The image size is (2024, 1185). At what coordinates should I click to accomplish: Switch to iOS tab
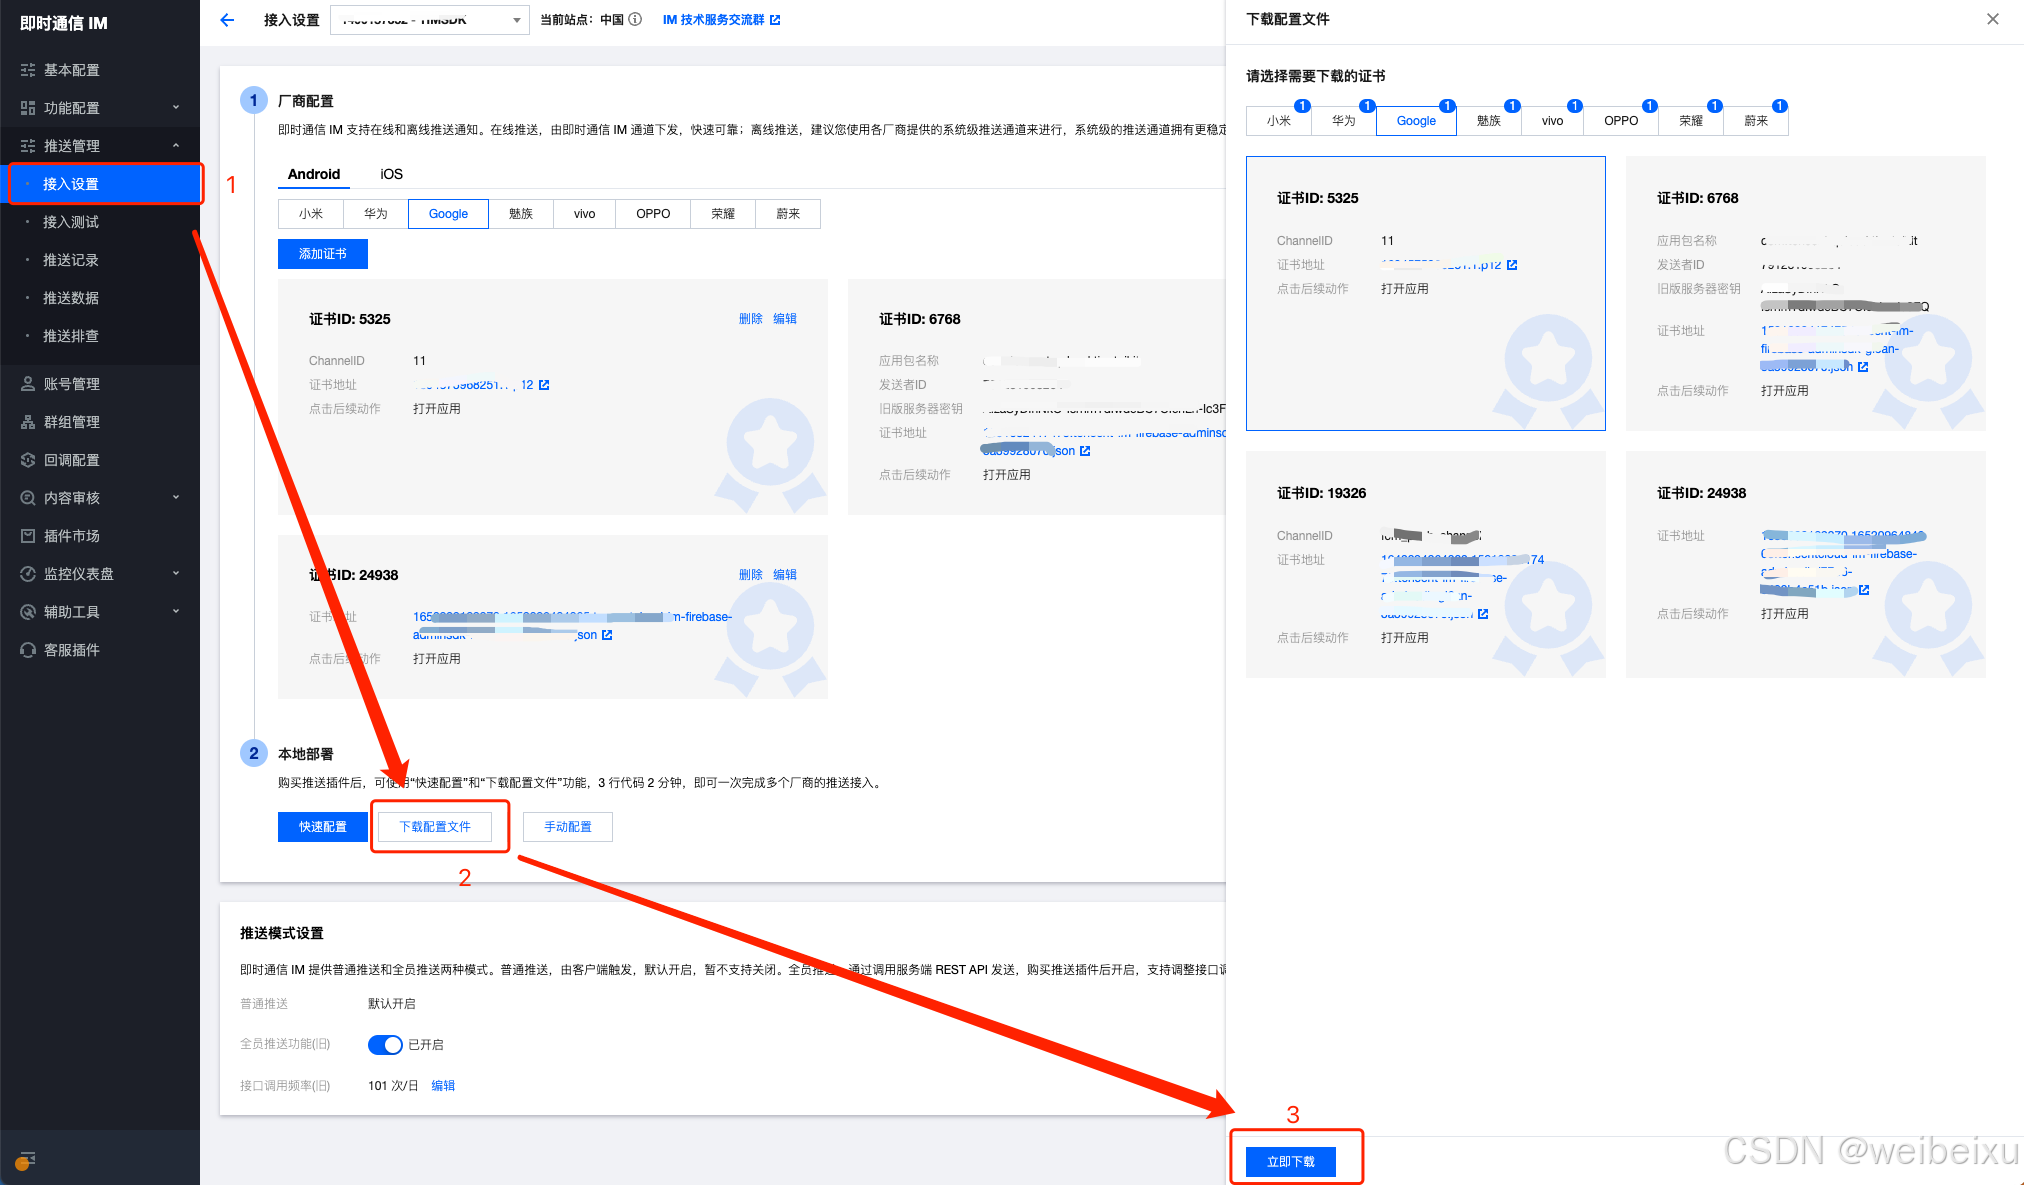tap(391, 174)
